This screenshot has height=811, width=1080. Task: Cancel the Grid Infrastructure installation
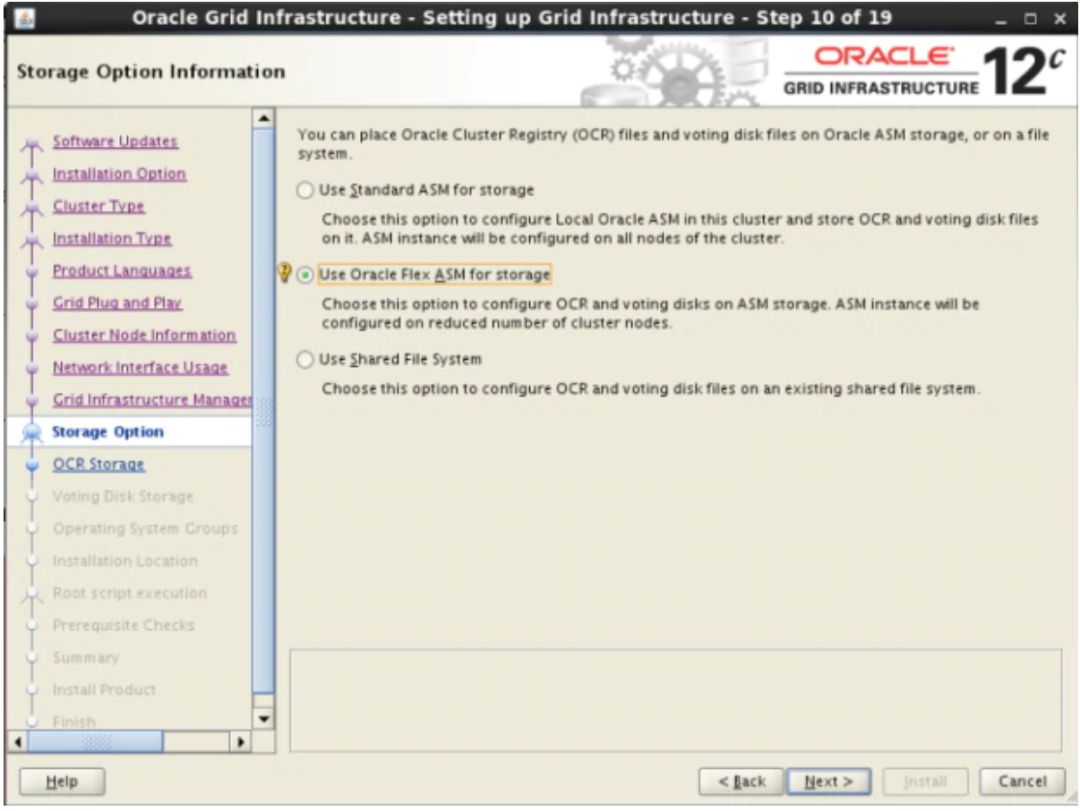[1021, 781]
